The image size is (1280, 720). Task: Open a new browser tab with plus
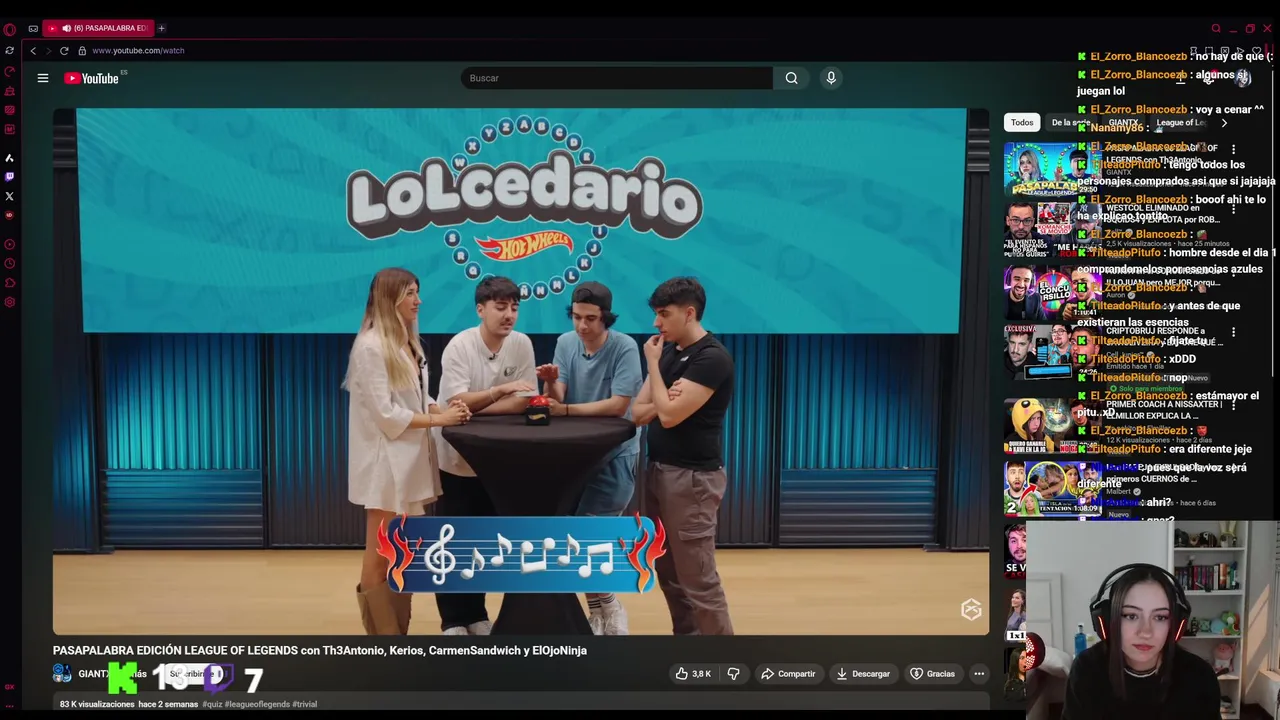point(161,28)
